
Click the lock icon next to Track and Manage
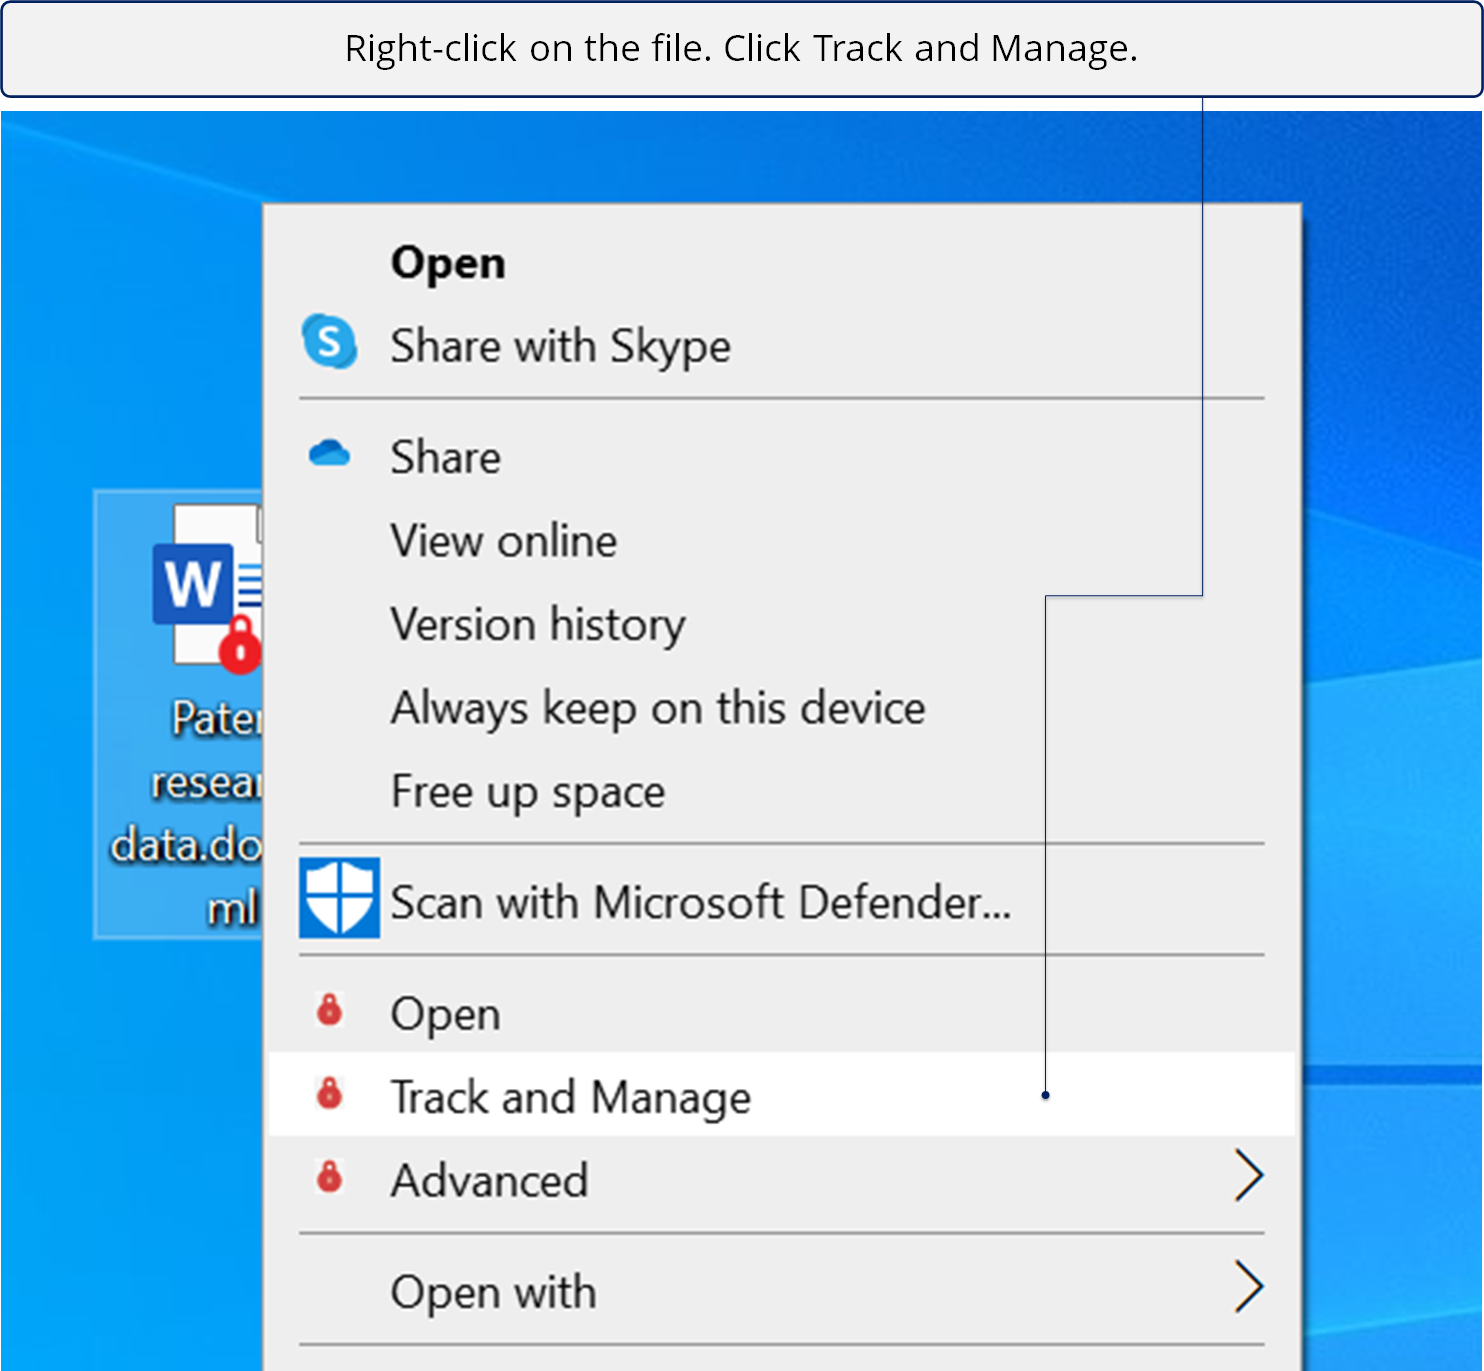pos(329,1094)
